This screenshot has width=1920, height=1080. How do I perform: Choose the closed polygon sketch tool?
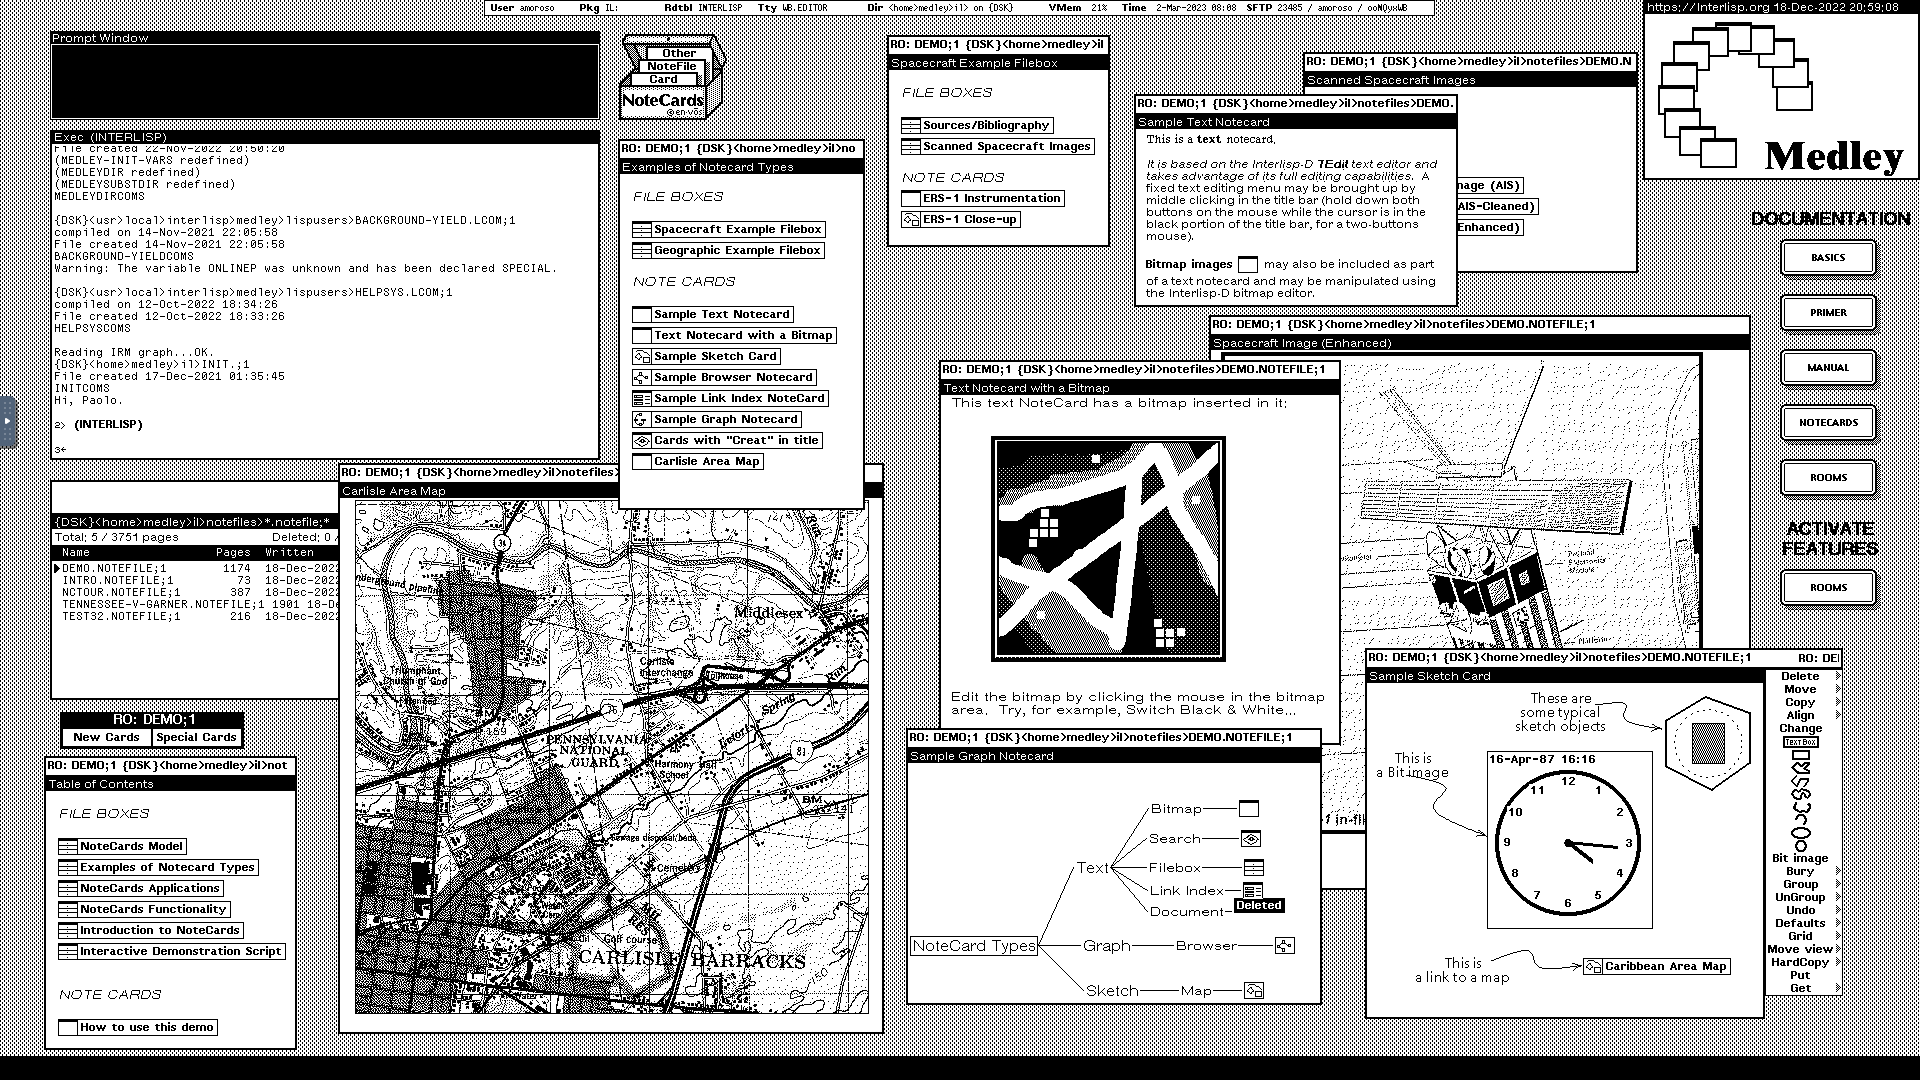click(x=1801, y=768)
